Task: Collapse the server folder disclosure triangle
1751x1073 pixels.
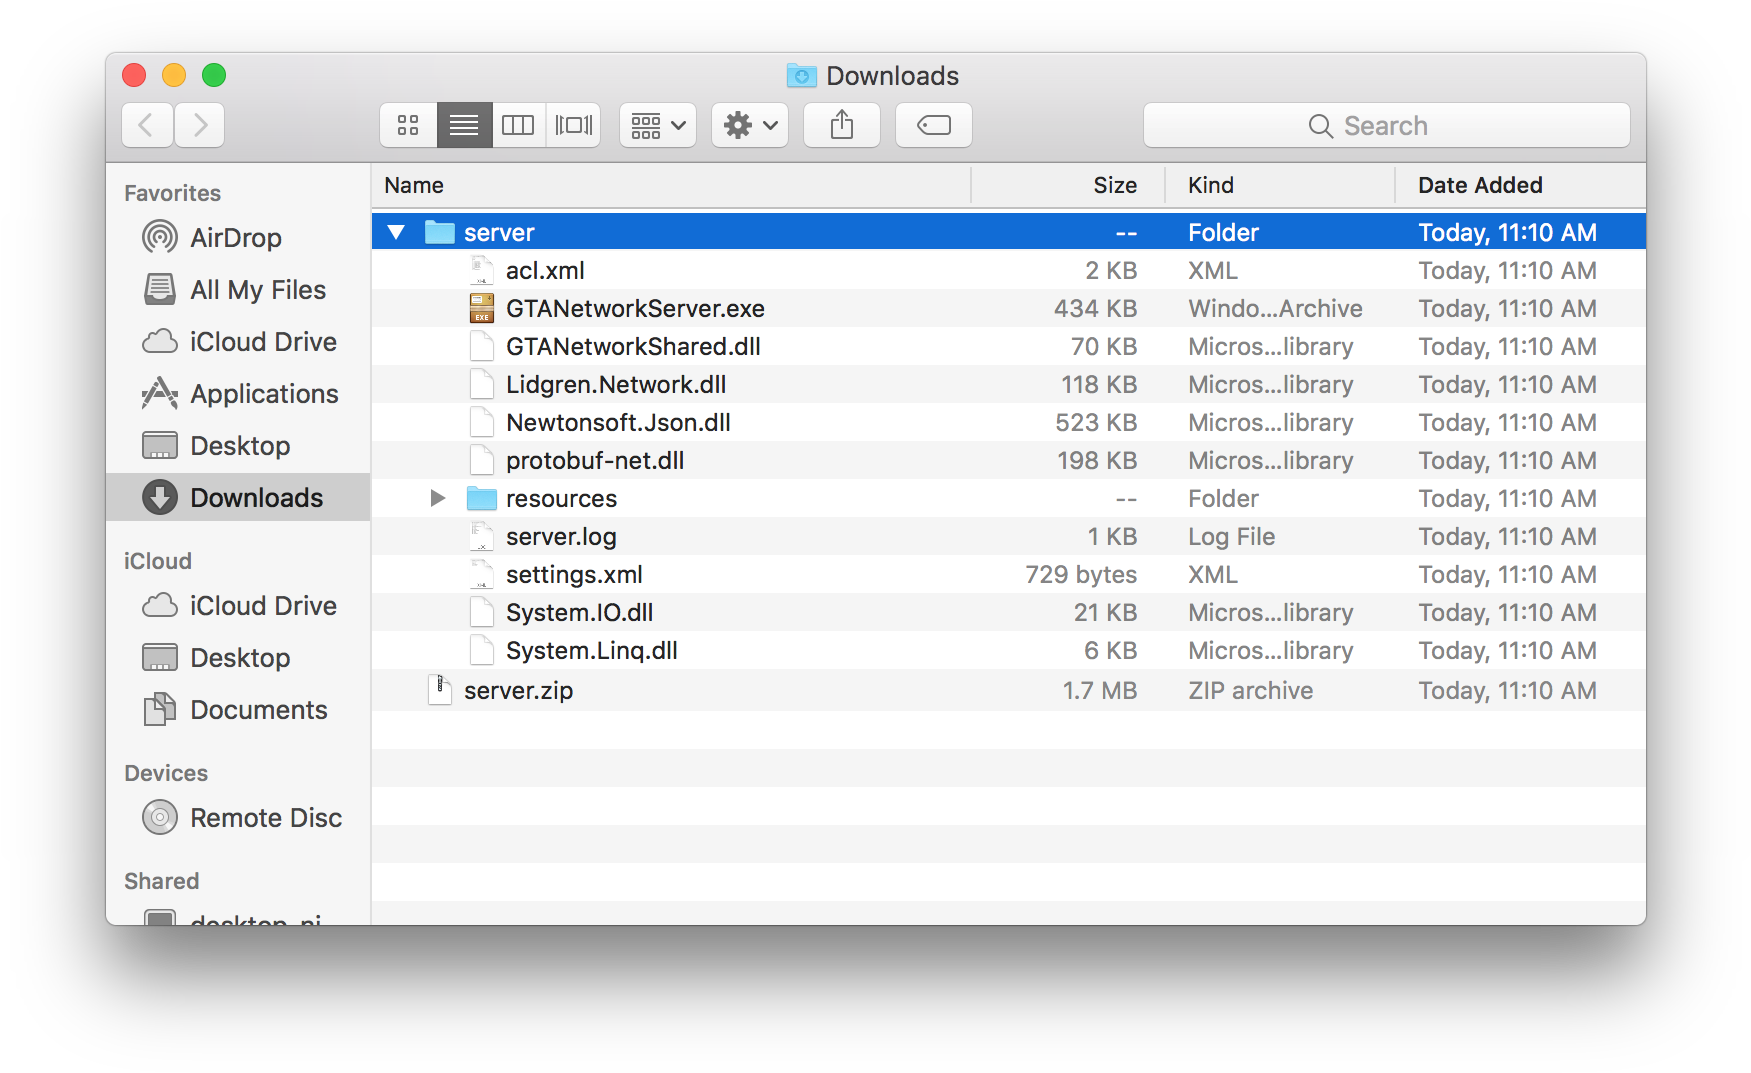Action: [396, 232]
